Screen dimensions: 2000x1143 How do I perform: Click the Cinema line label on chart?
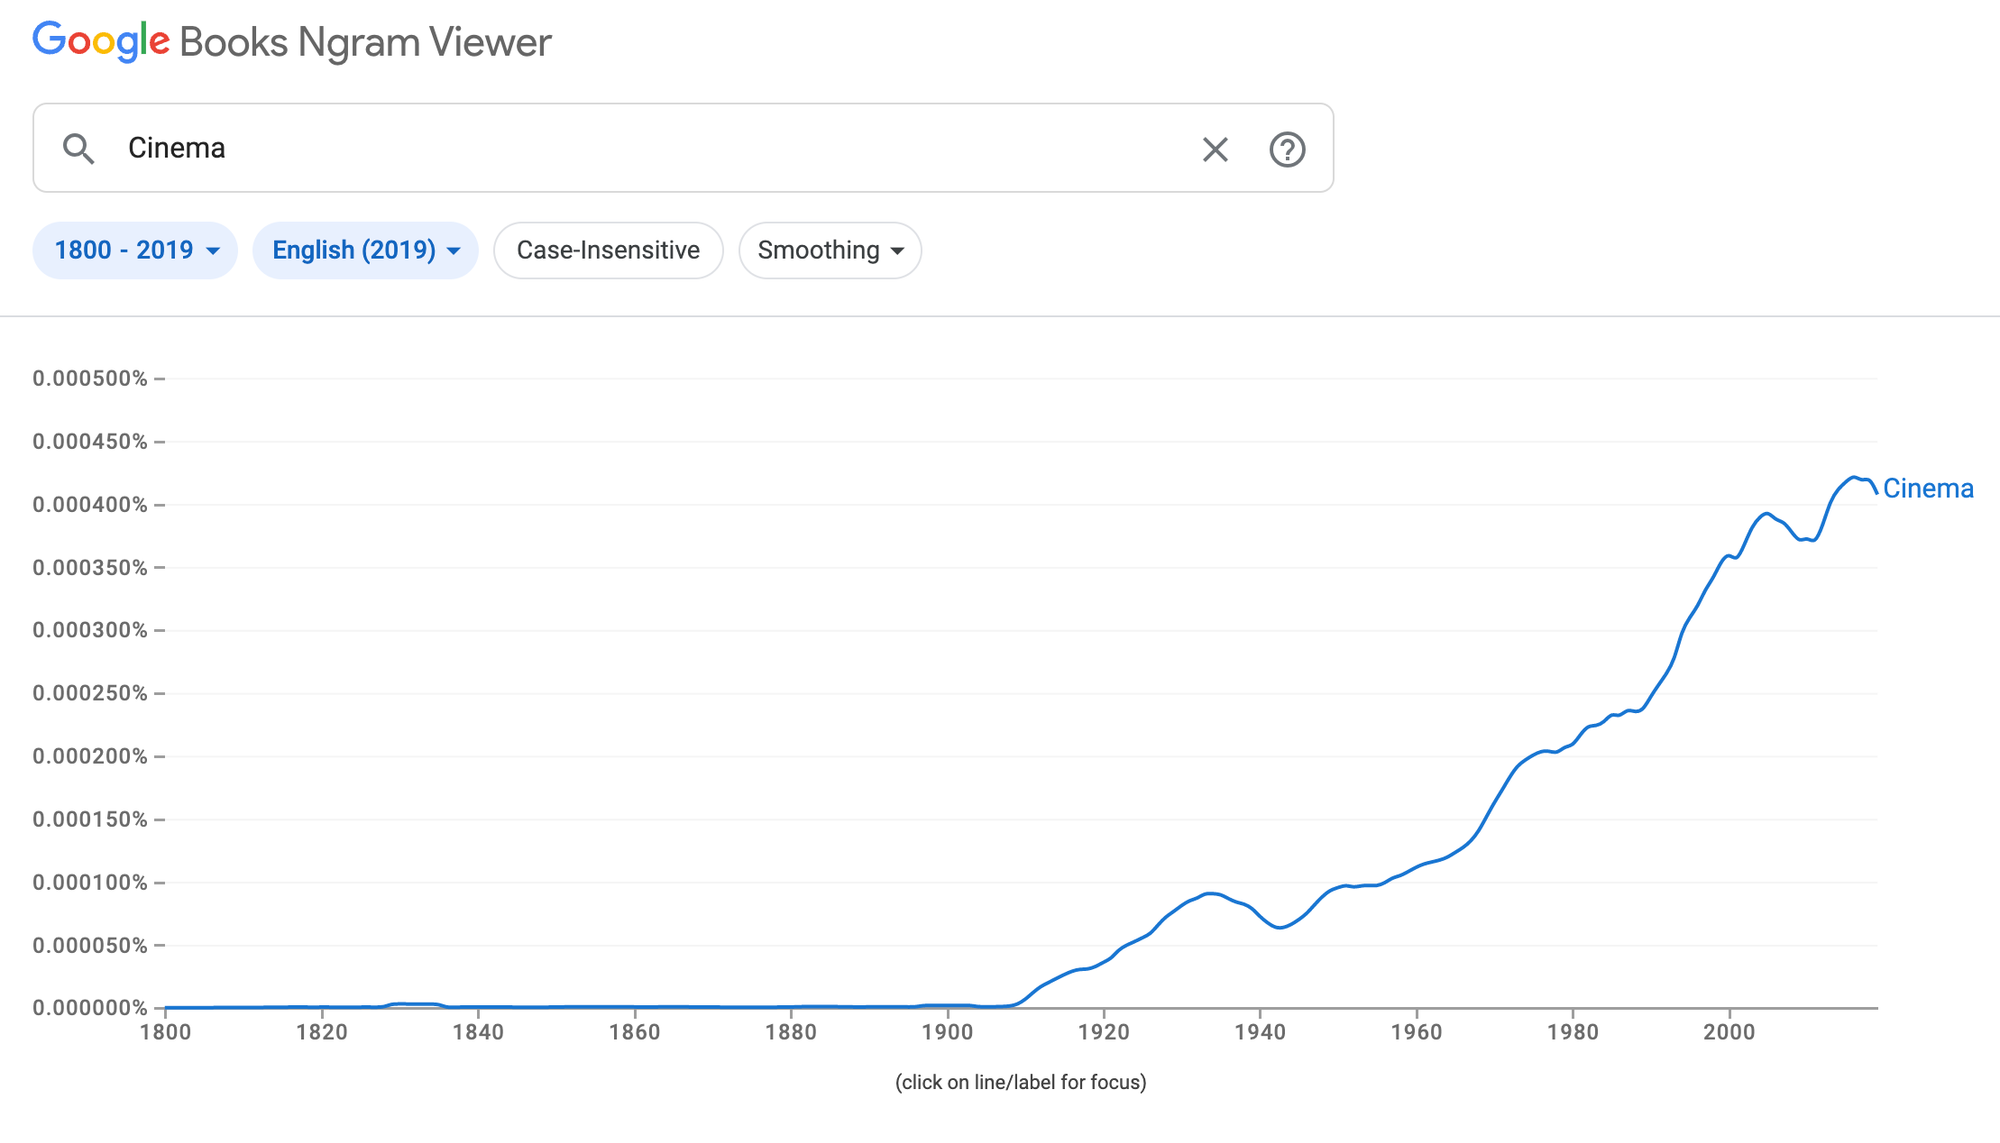(x=1928, y=488)
